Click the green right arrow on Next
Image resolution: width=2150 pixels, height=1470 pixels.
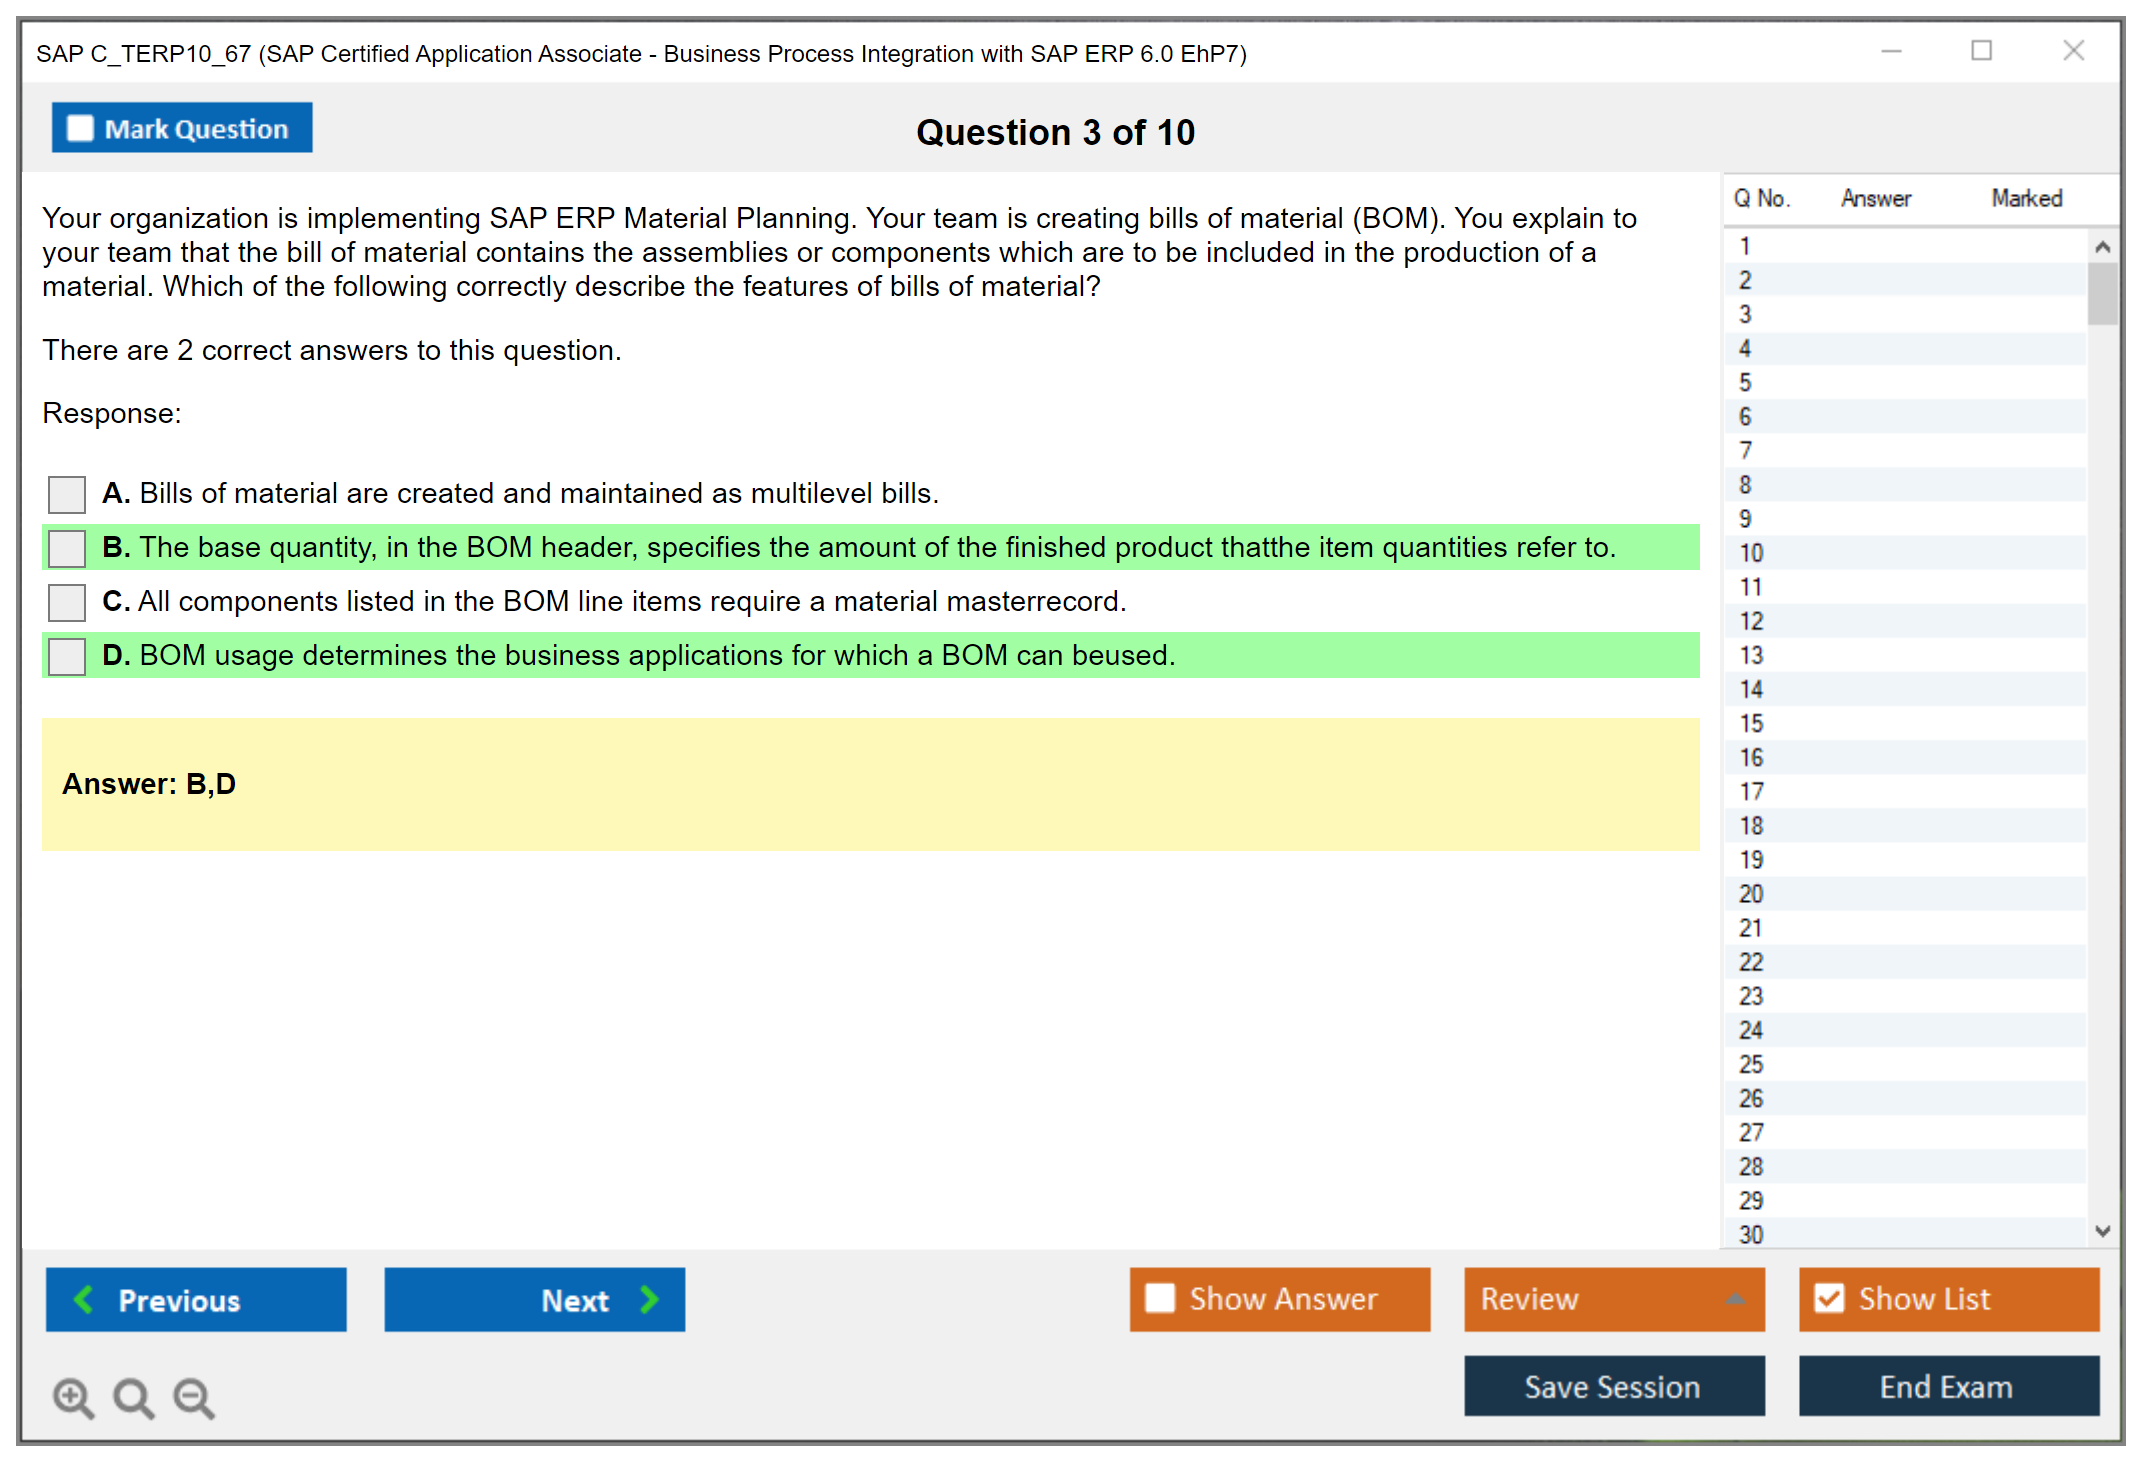point(650,1300)
